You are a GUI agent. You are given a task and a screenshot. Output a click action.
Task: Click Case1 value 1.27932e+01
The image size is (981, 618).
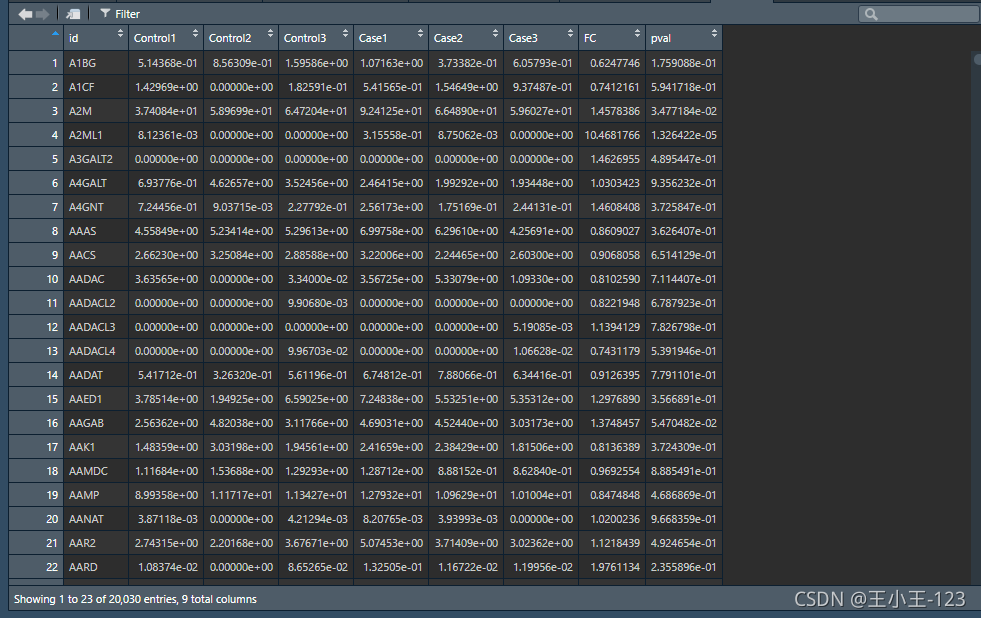point(392,495)
